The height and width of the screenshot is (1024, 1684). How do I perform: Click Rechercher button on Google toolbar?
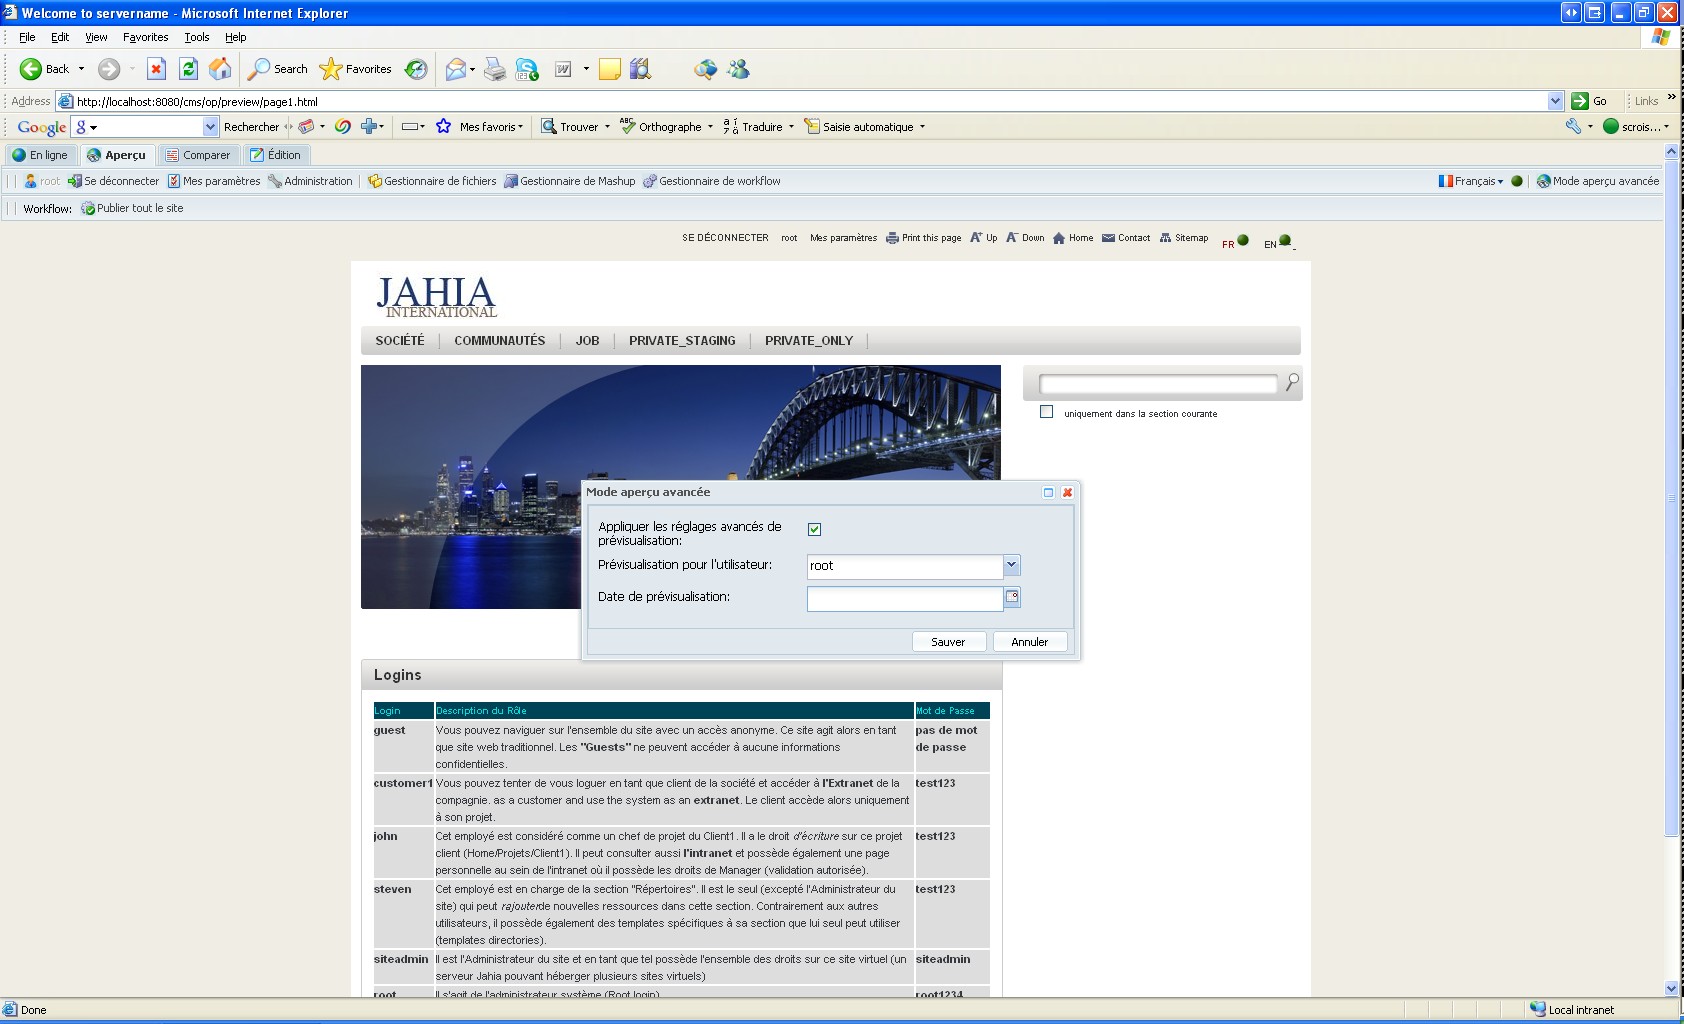click(x=251, y=127)
